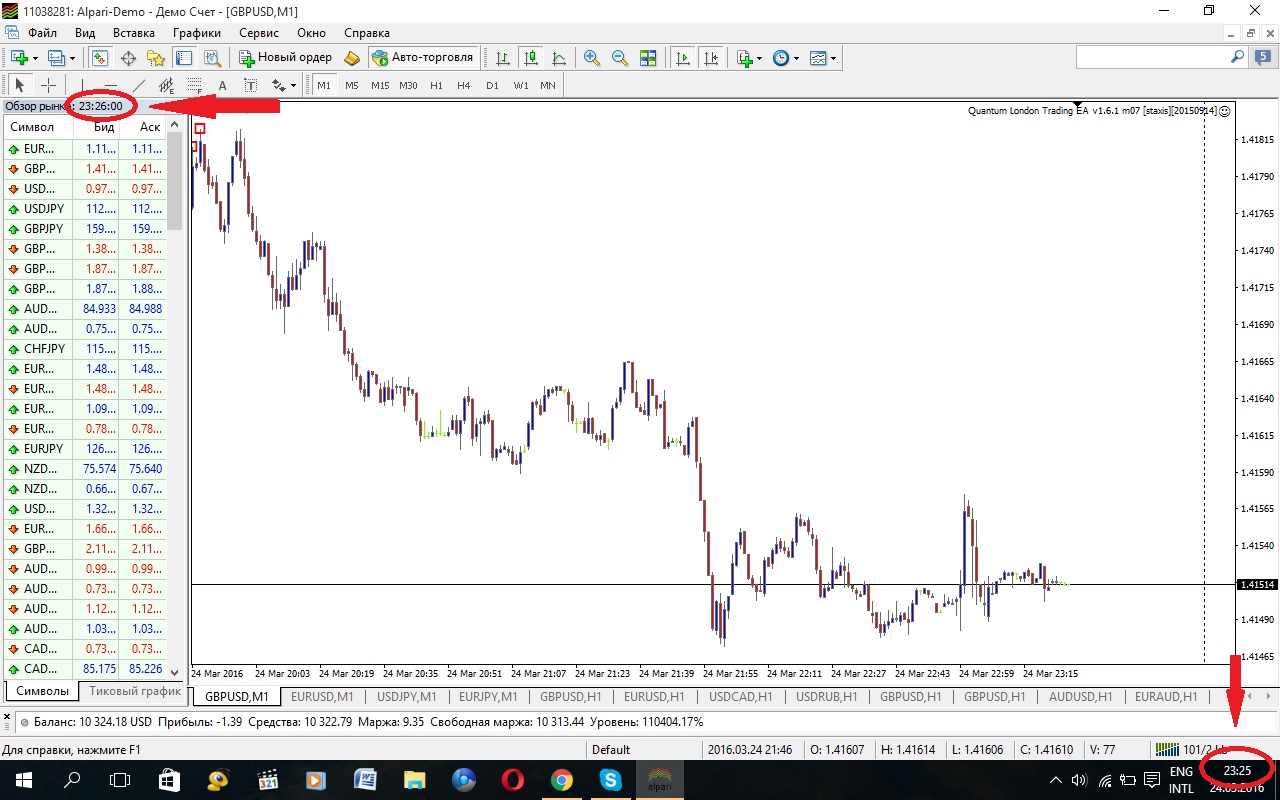This screenshot has width=1280, height=800.
Task: Switch chart to line chart style
Action: 559,58
